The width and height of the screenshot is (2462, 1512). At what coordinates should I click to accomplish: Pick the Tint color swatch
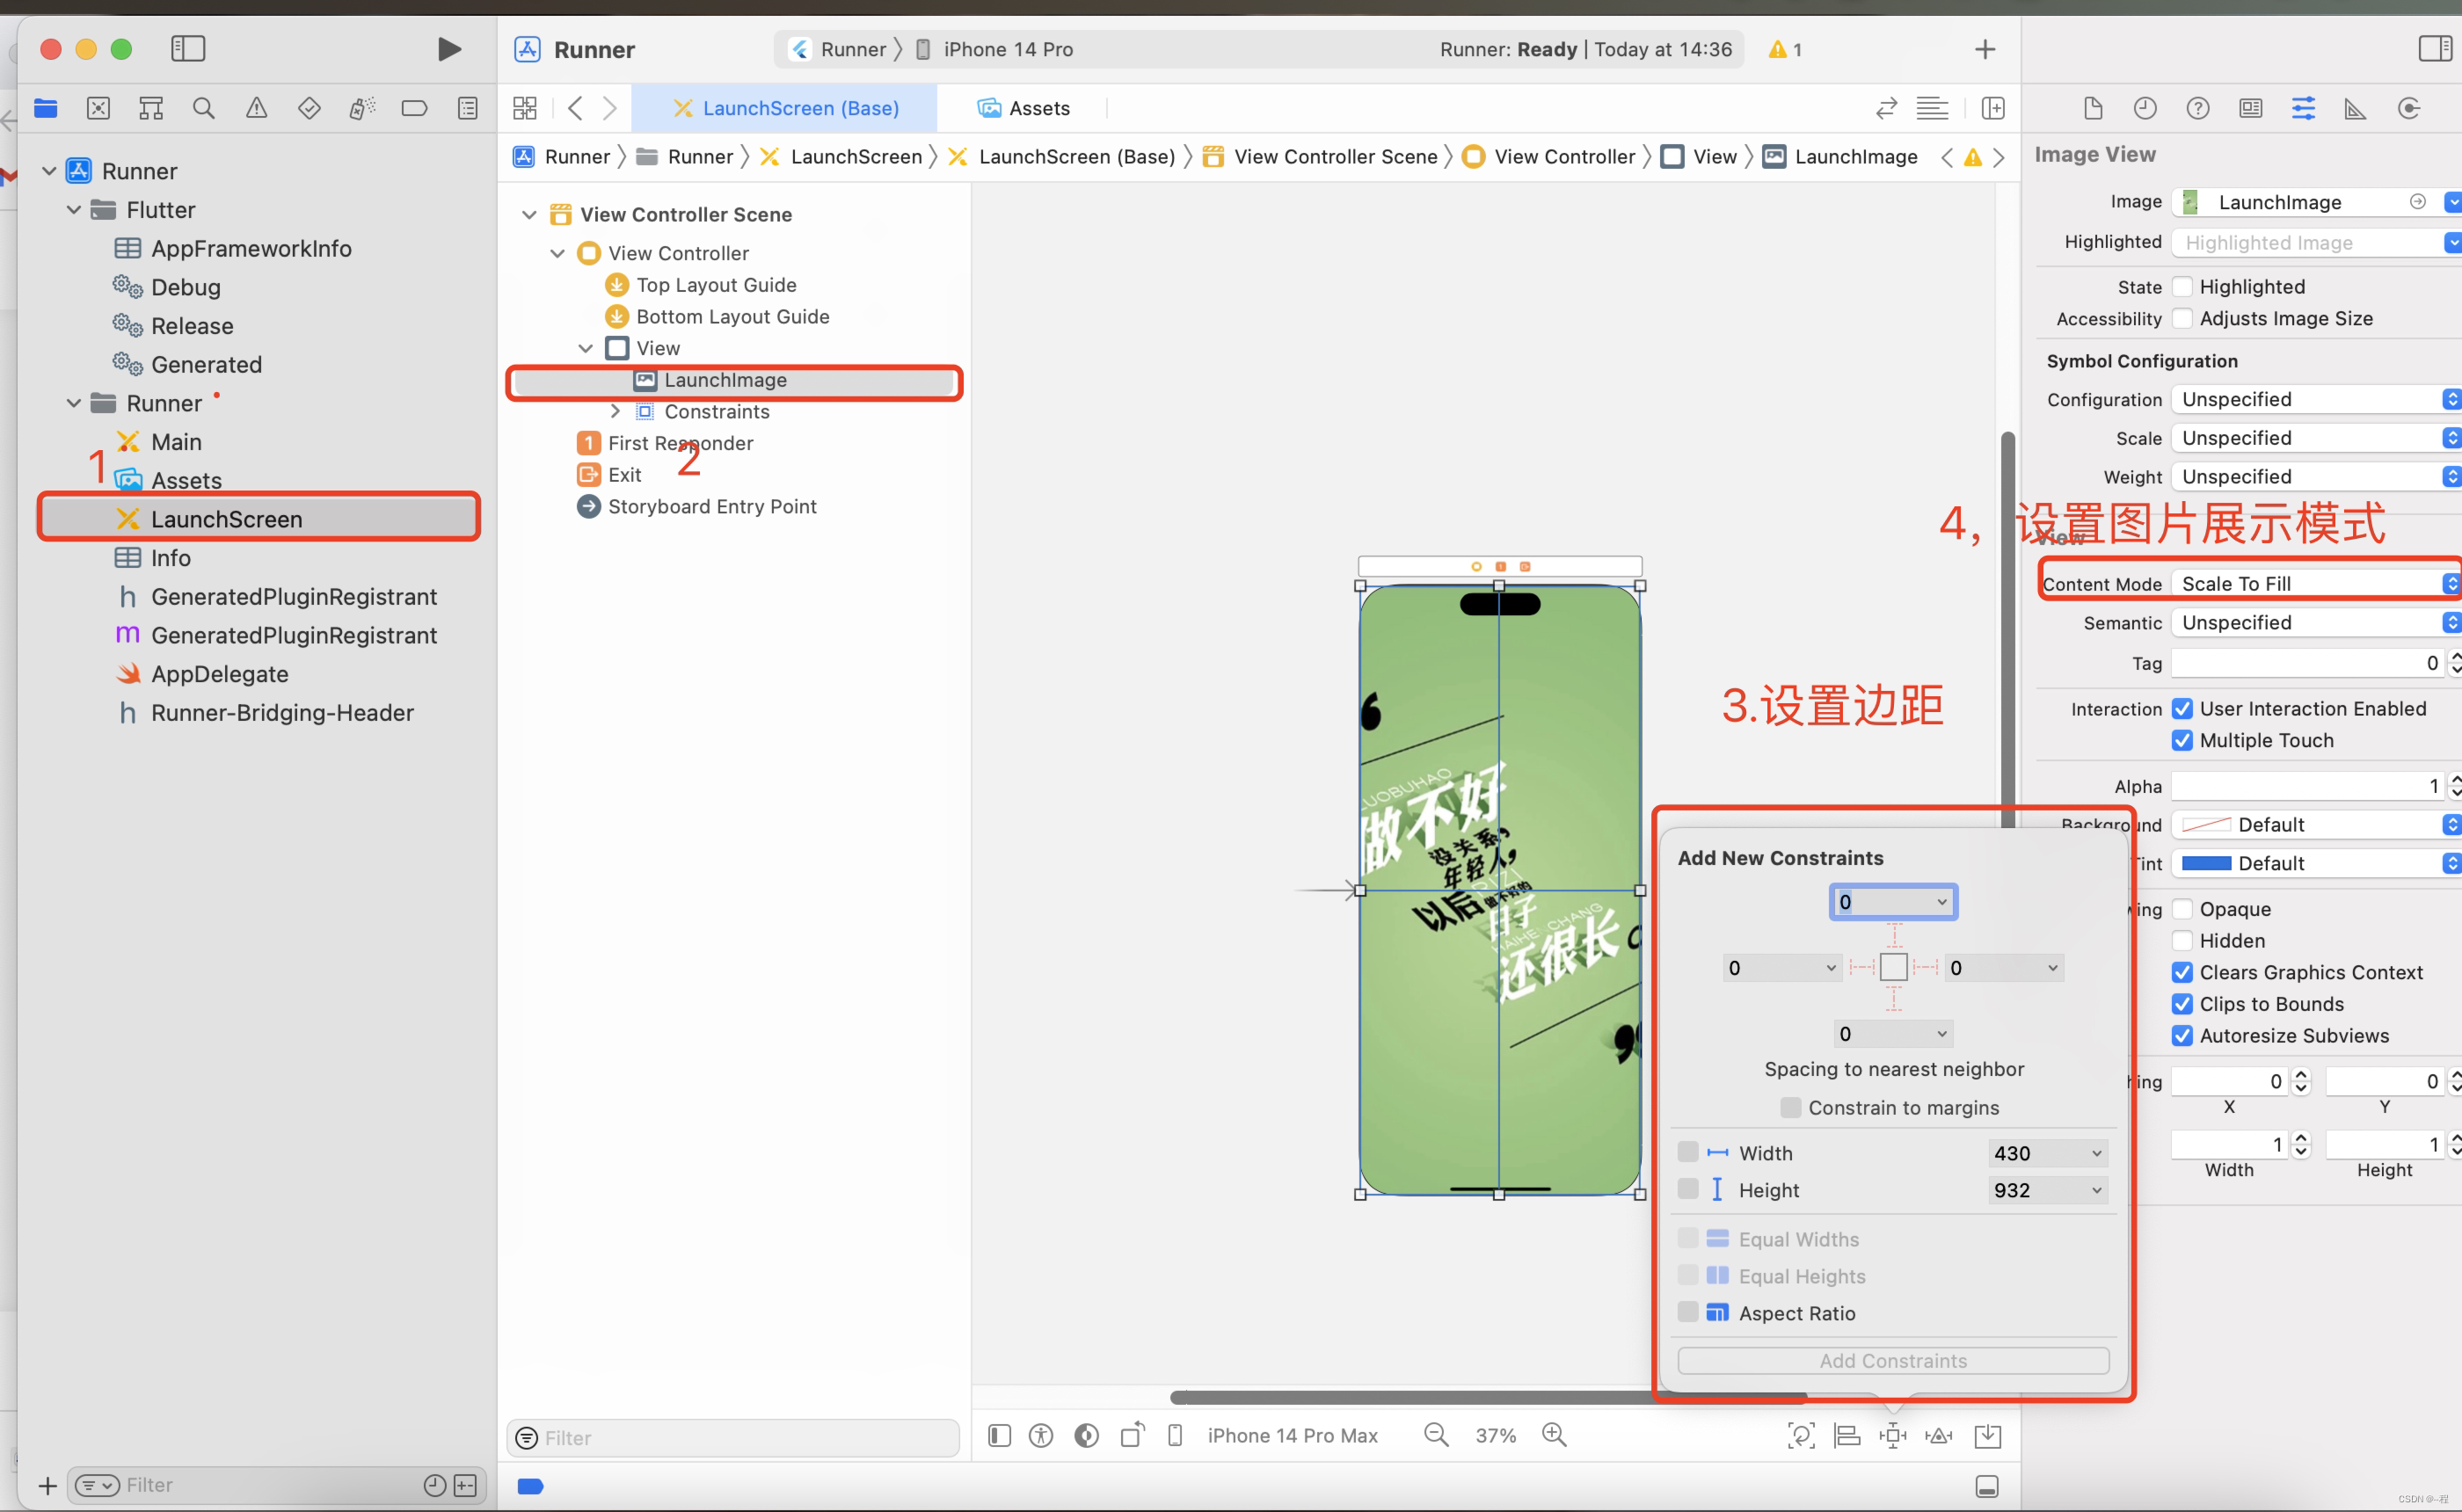point(2206,863)
